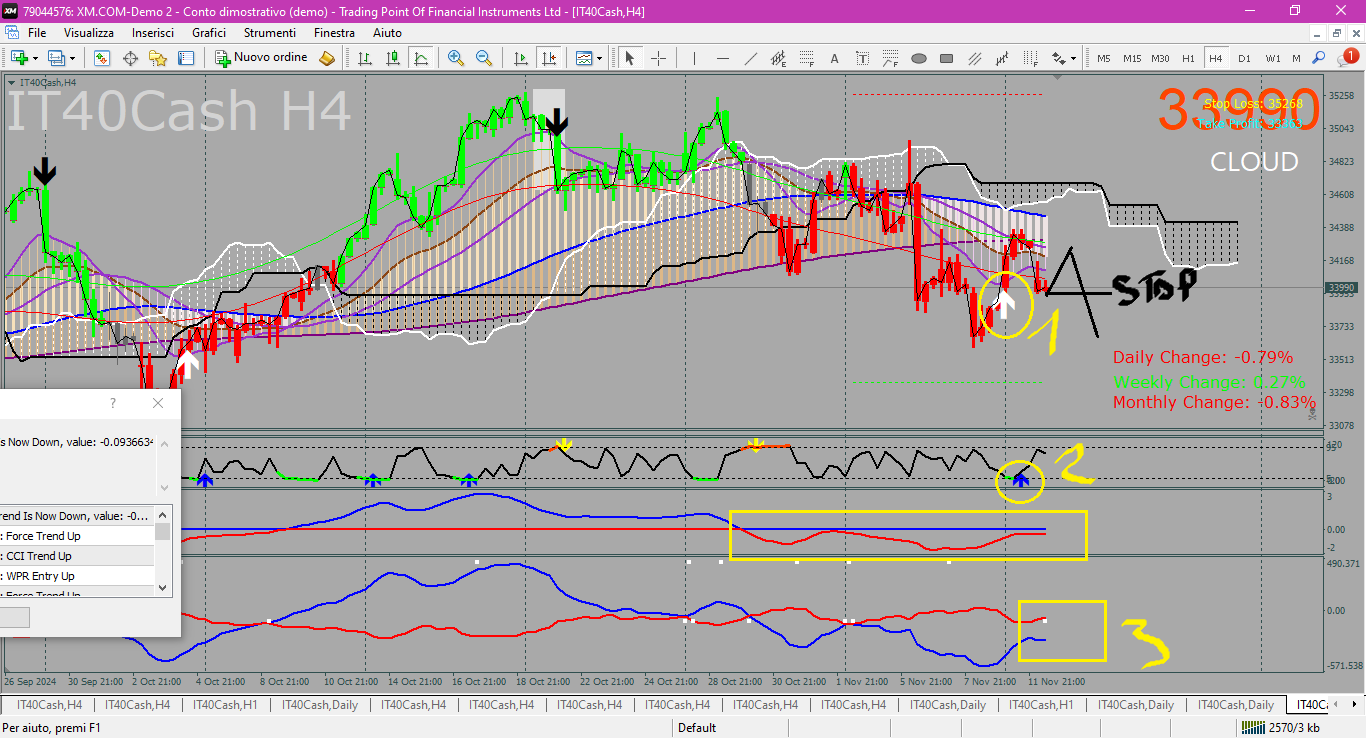Screen dimensions: 1366x738
Task: Close the small alert dialog
Action: coord(158,403)
